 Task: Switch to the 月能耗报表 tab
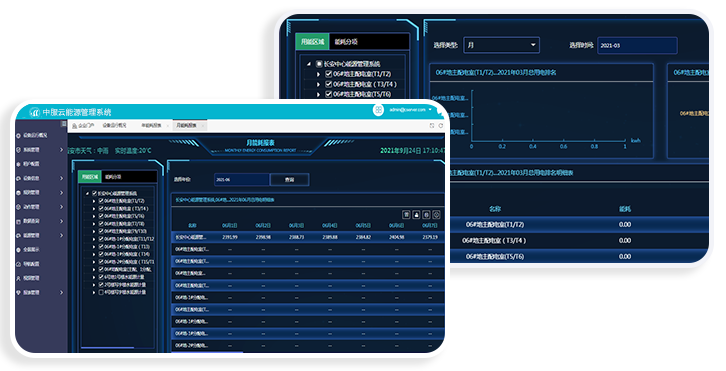click(x=187, y=126)
